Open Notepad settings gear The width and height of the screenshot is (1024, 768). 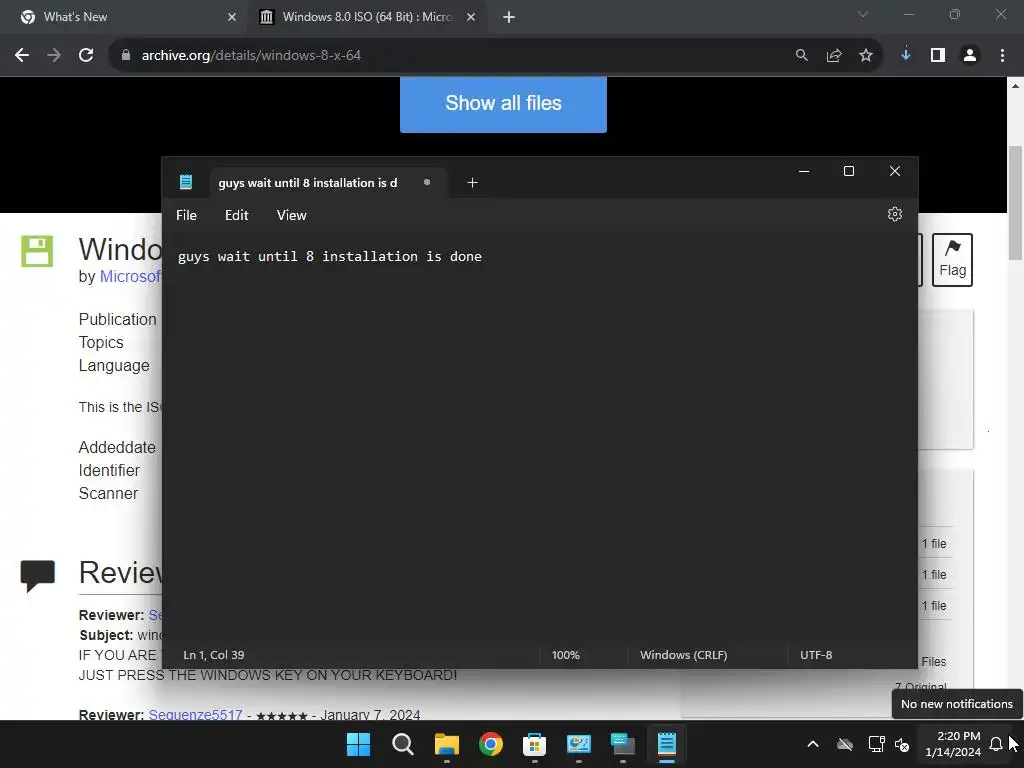(895, 214)
